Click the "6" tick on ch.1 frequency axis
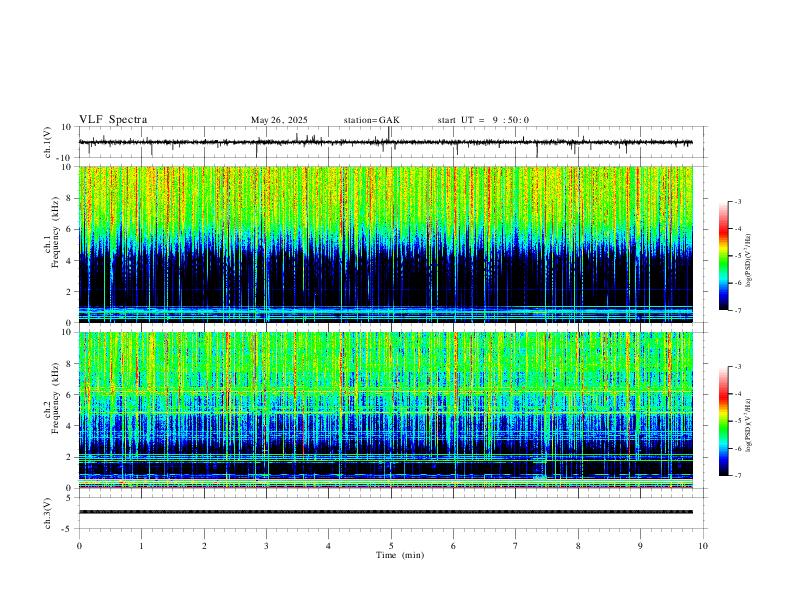 pyautogui.click(x=70, y=229)
